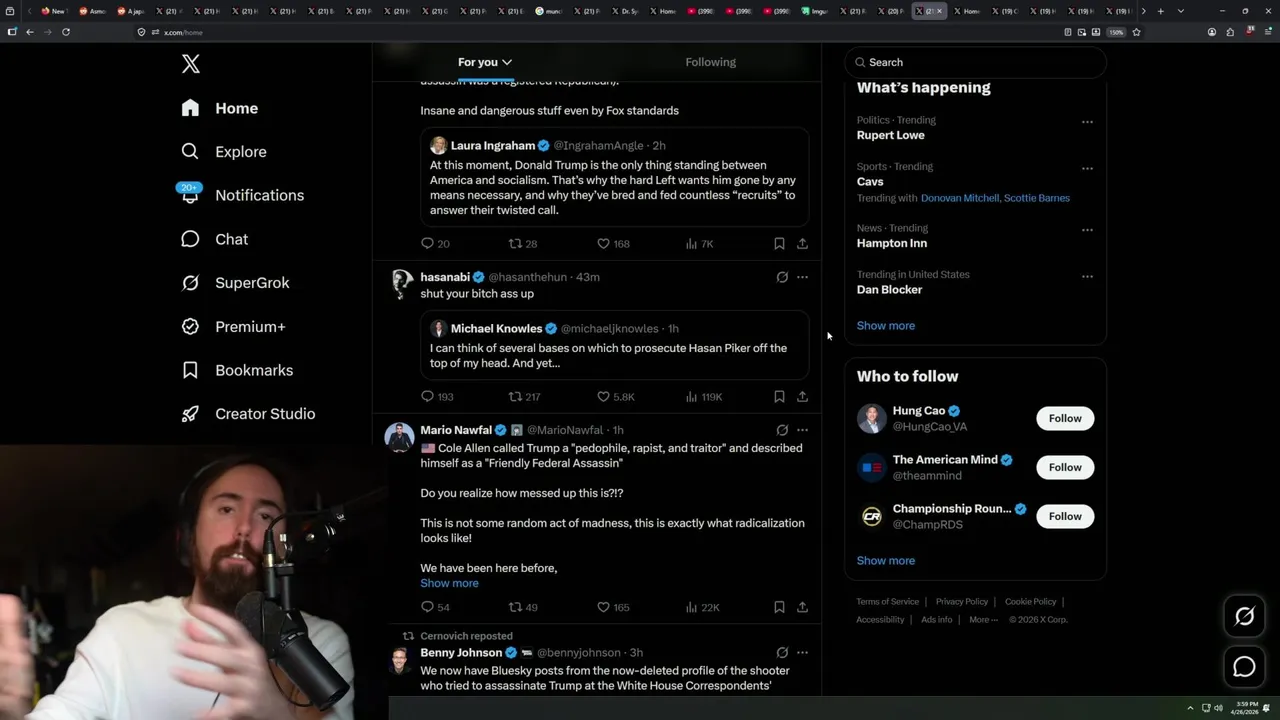Open the Privacy Policy link

[961, 602]
